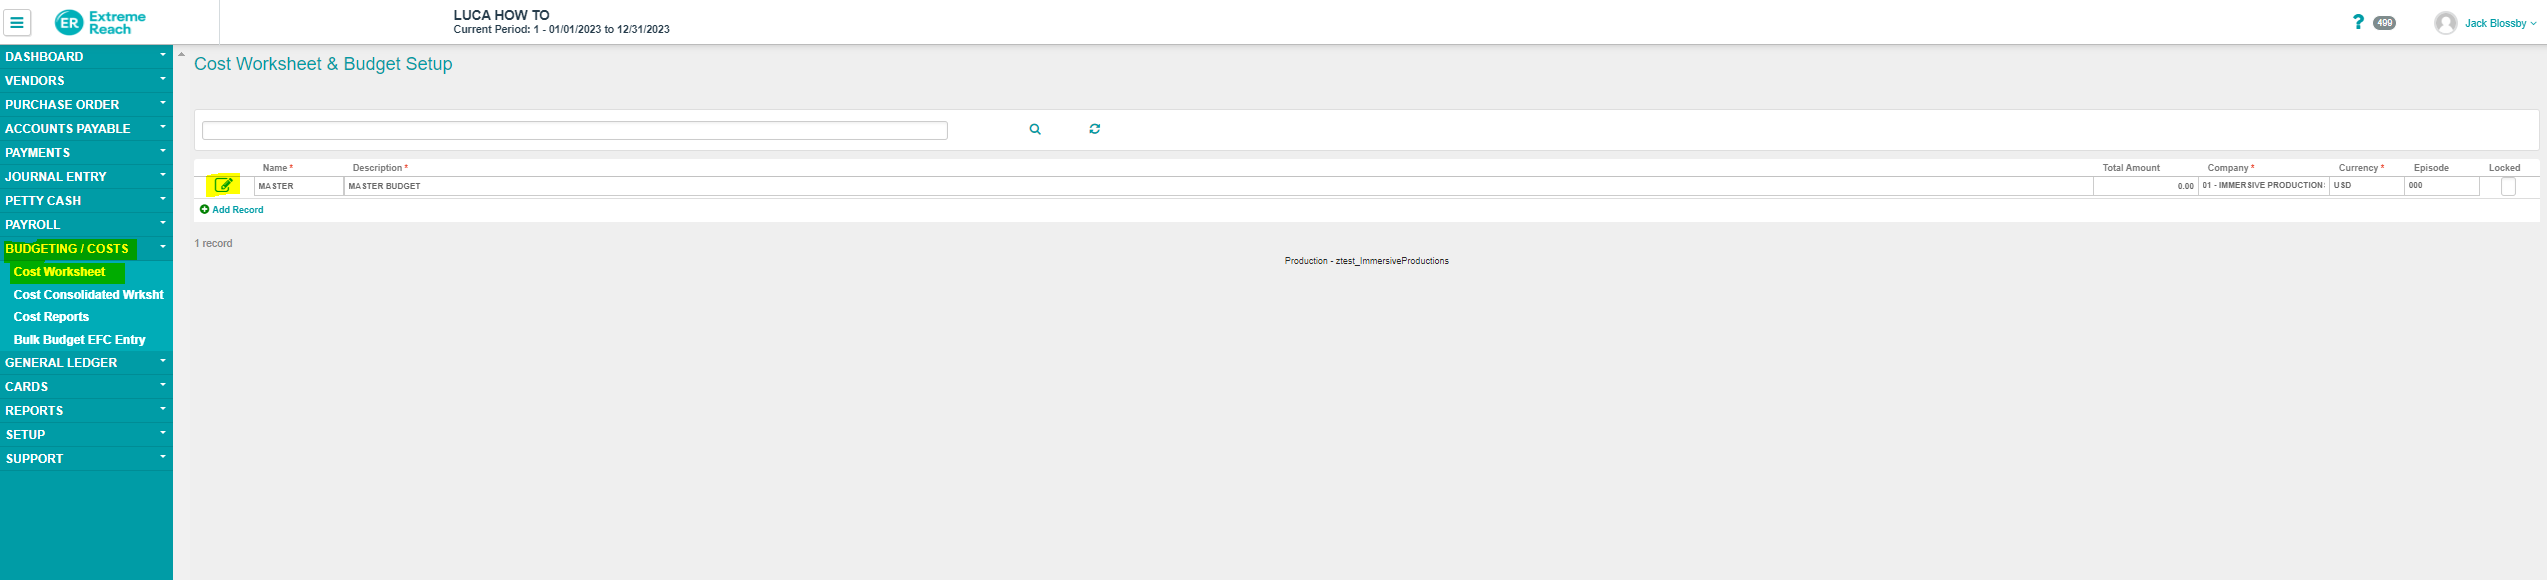Open Bulk Budget EFC Entry
This screenshot has width=2547, height=580.
click(x=79, y=340)
